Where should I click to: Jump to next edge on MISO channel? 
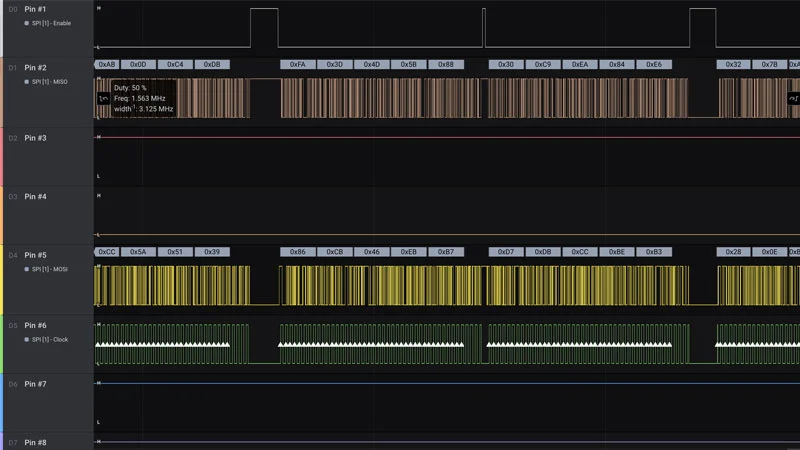coord(793,98)
